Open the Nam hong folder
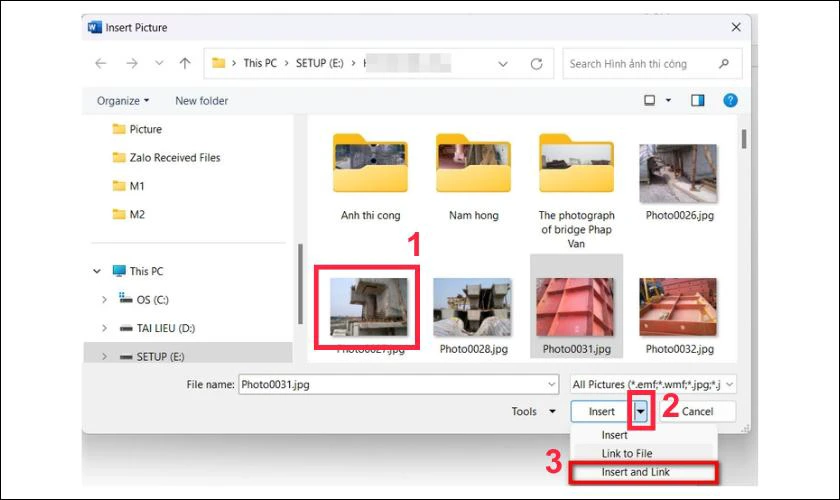The width and height of the screenshot is (840, 500). [x=474, y=177]
